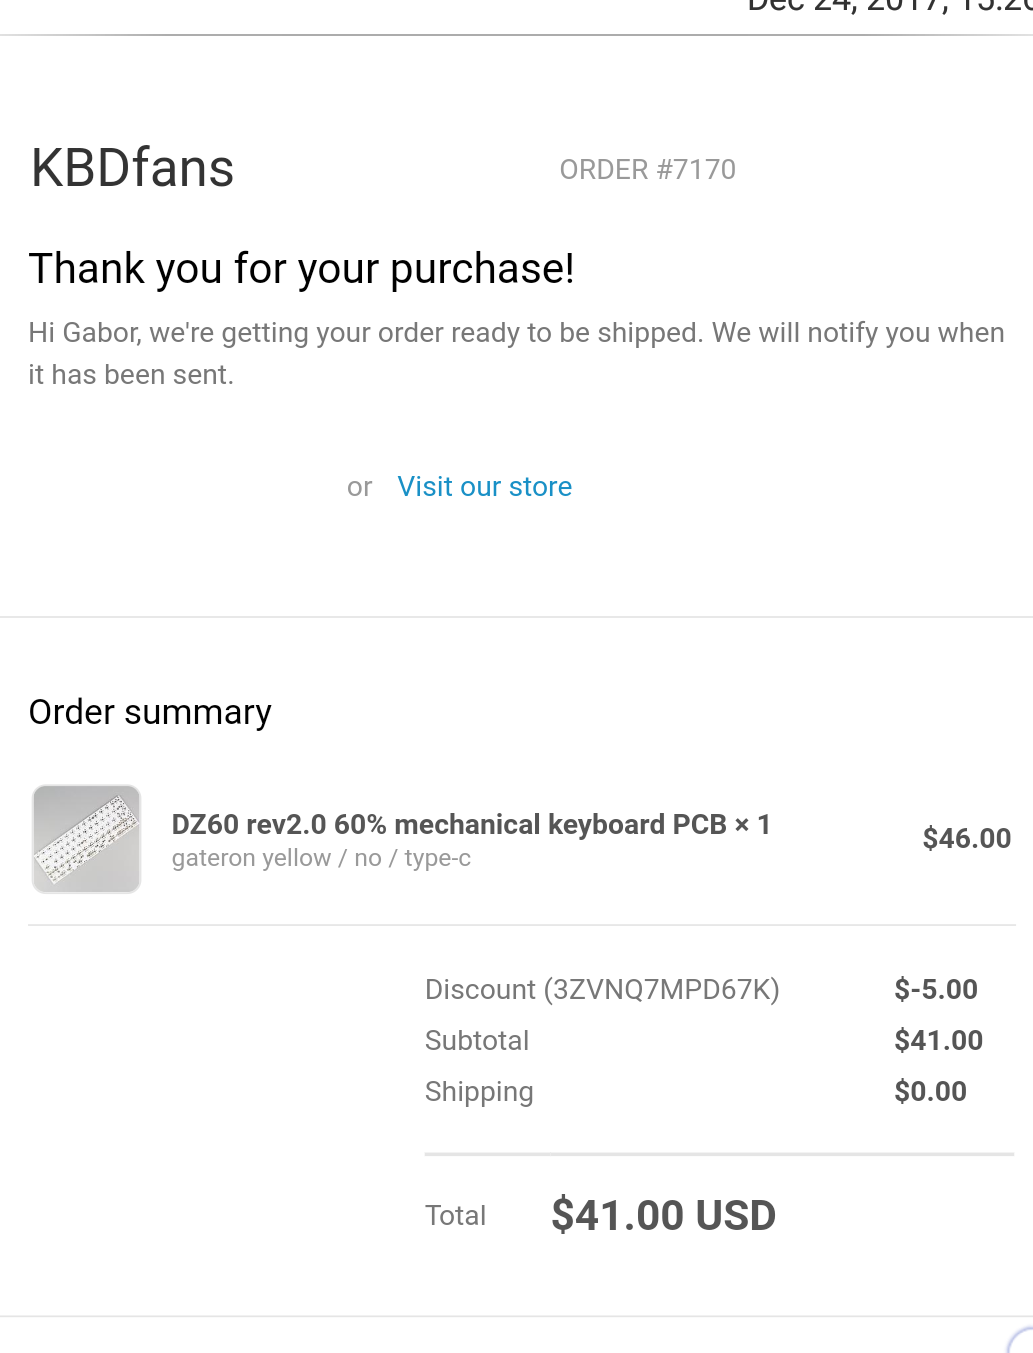Select the KBDfans store name
Screen dimensions: 1033x1353
point(133,168)
